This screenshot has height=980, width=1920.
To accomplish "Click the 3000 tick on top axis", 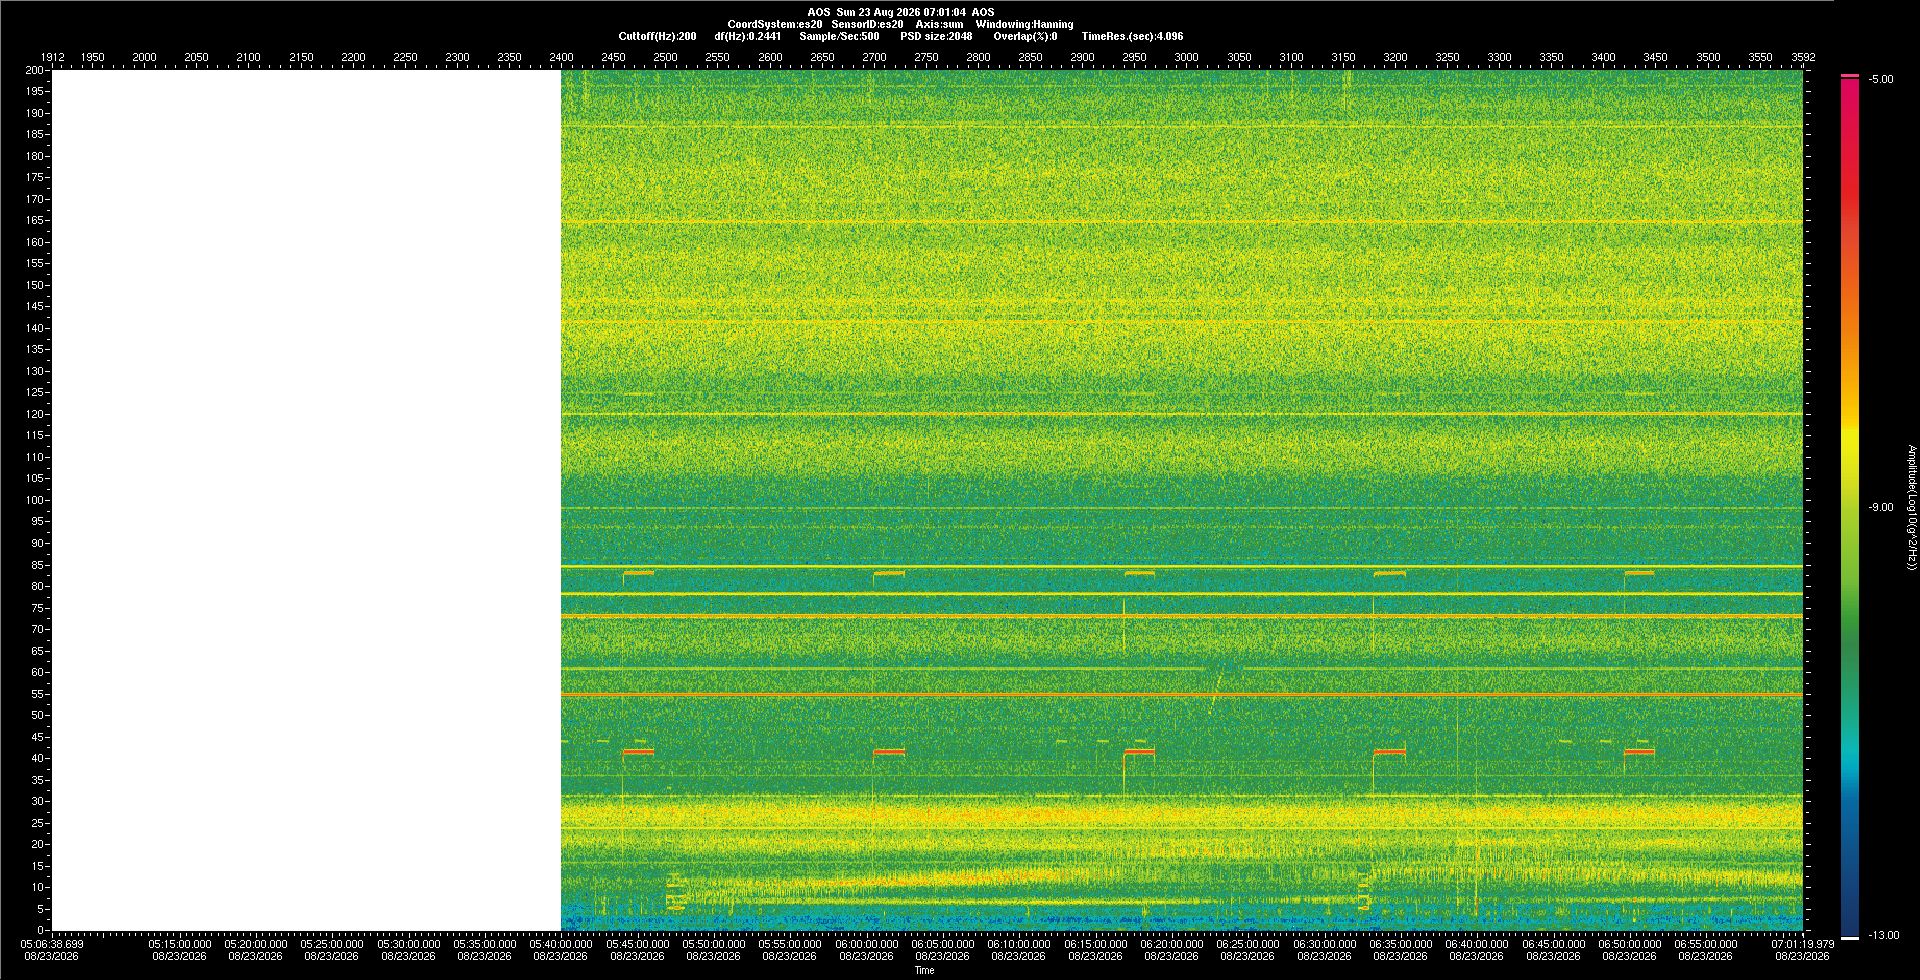I will point(1186,57).
